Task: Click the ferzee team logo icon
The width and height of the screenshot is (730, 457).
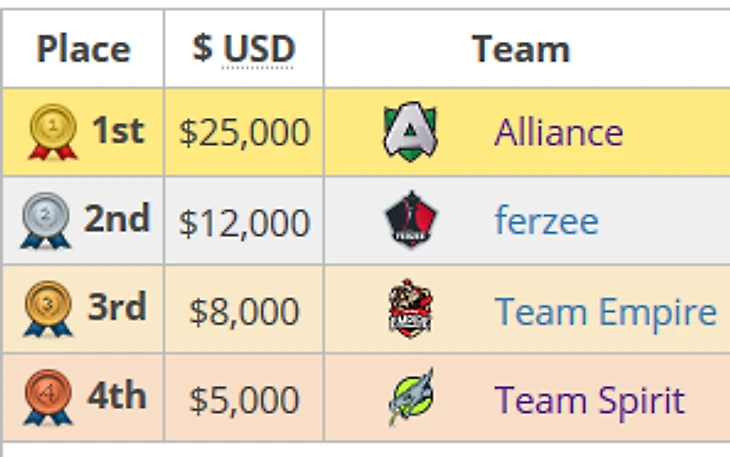Action: pos(411,221)
